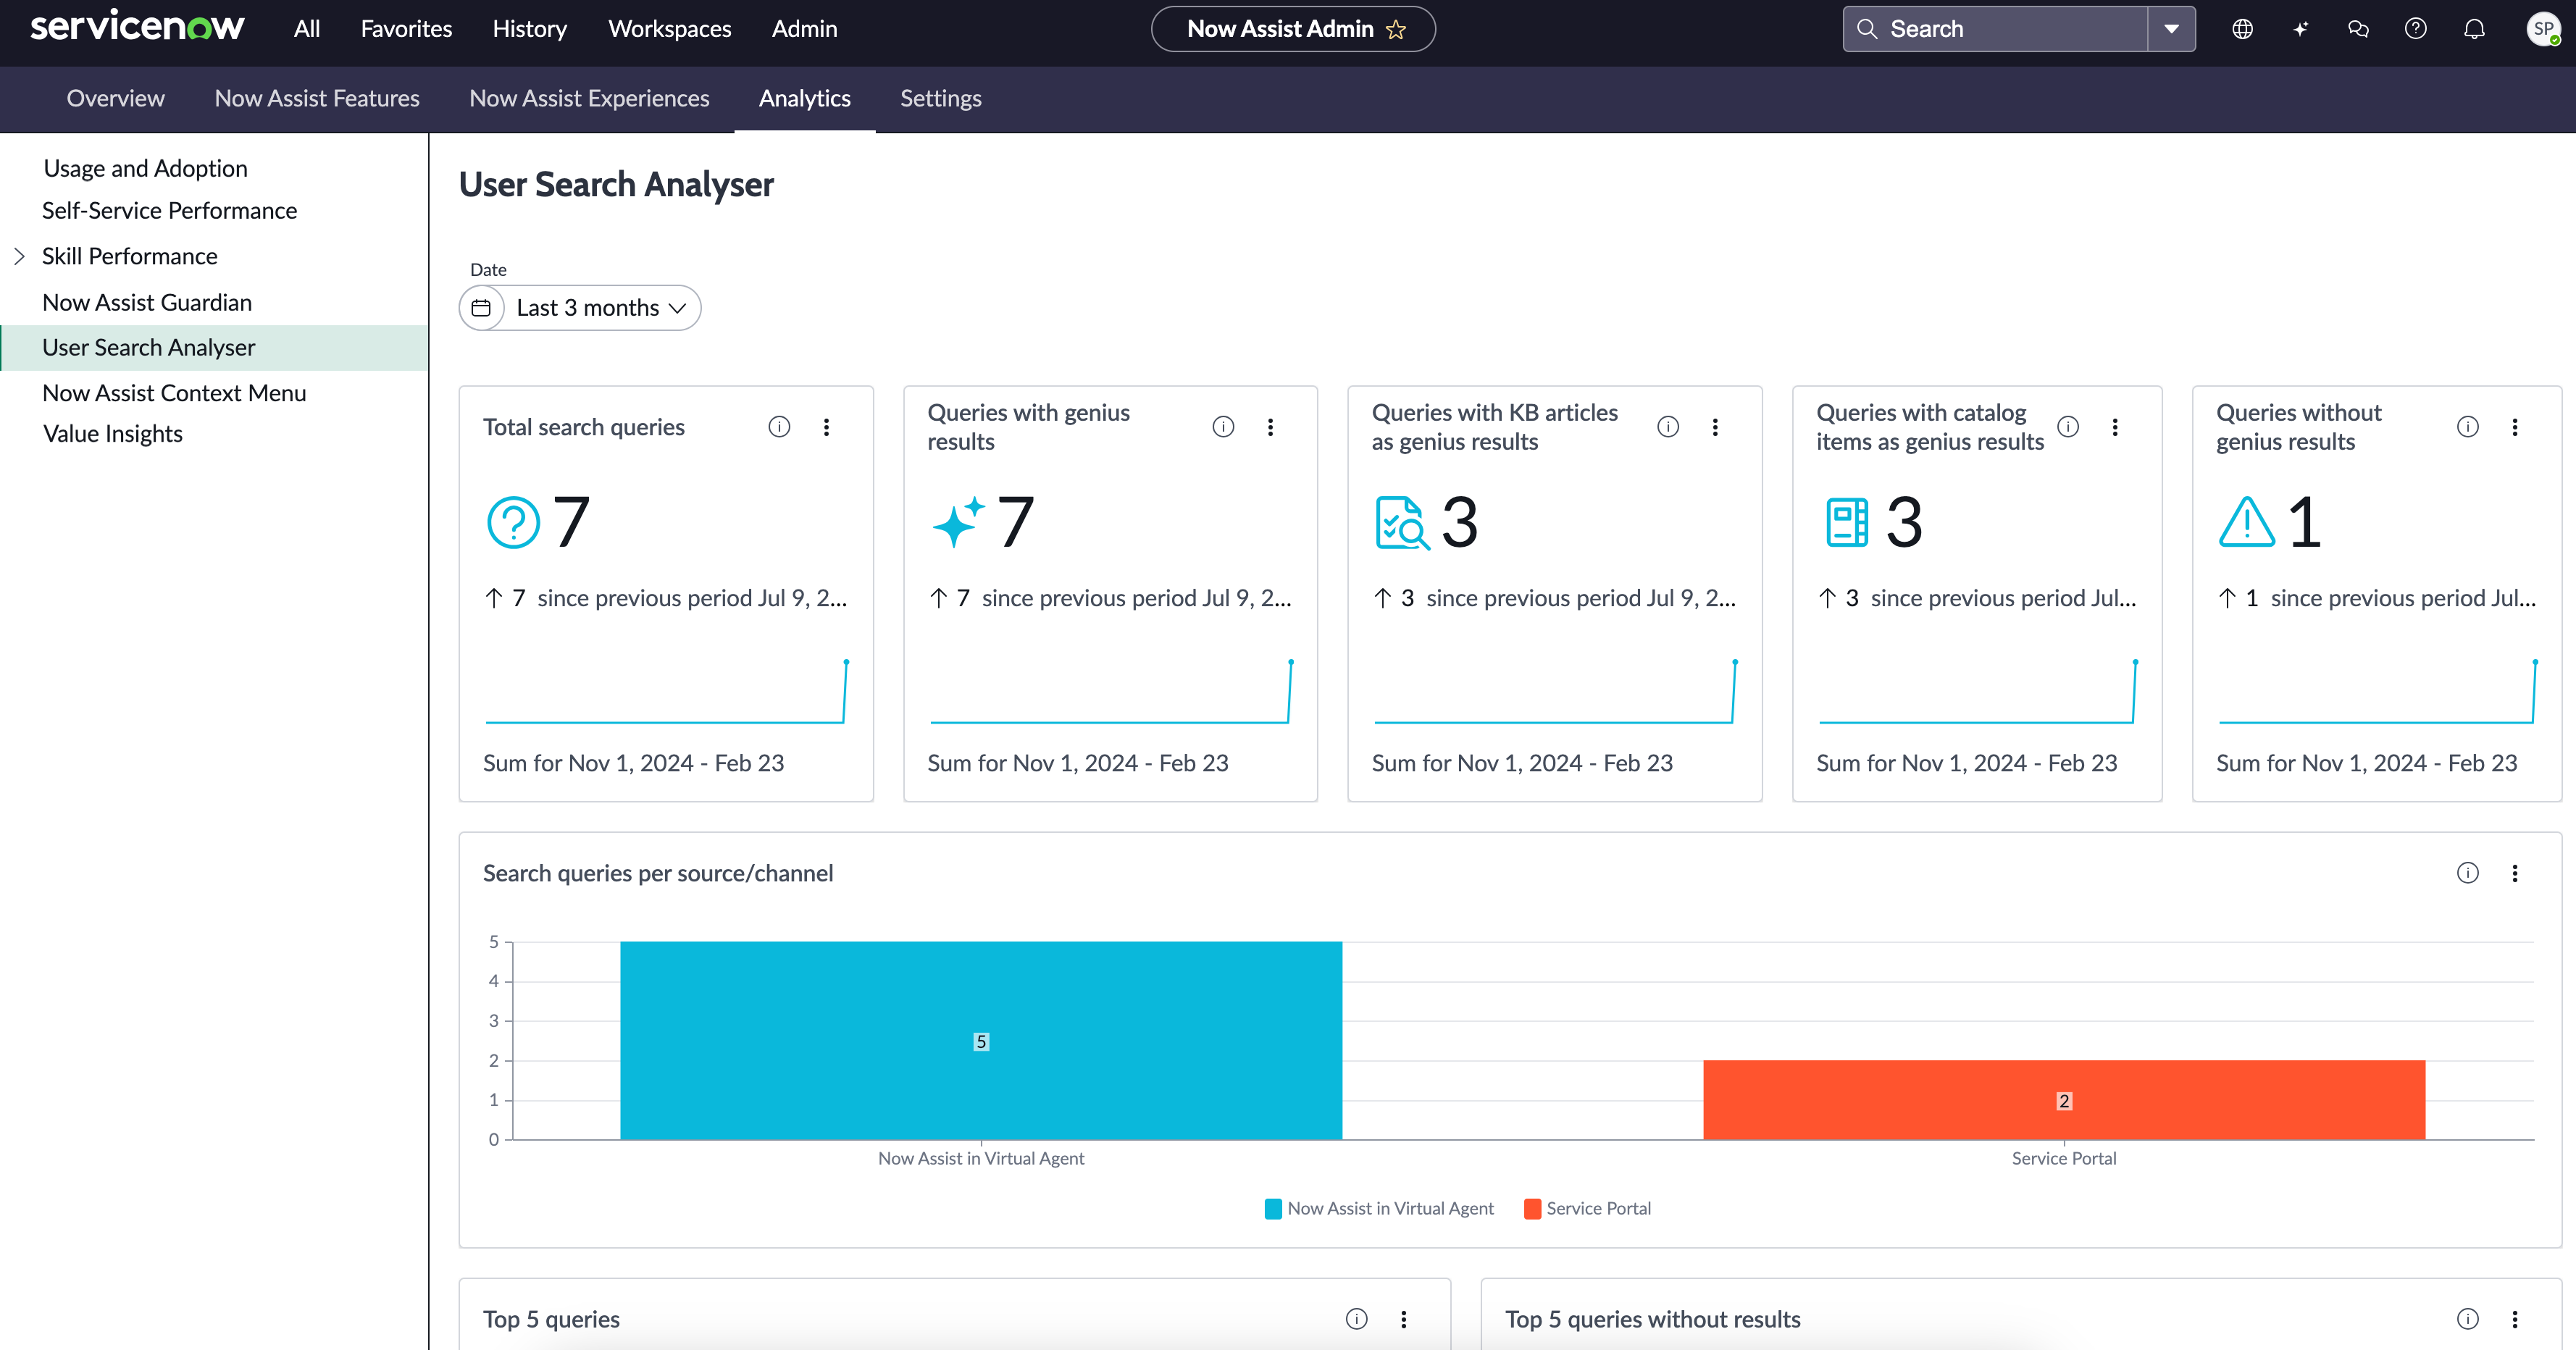Open more options for Queries with KB articles
The height and width of the screenshot is (1350, 2576).
1715,427
